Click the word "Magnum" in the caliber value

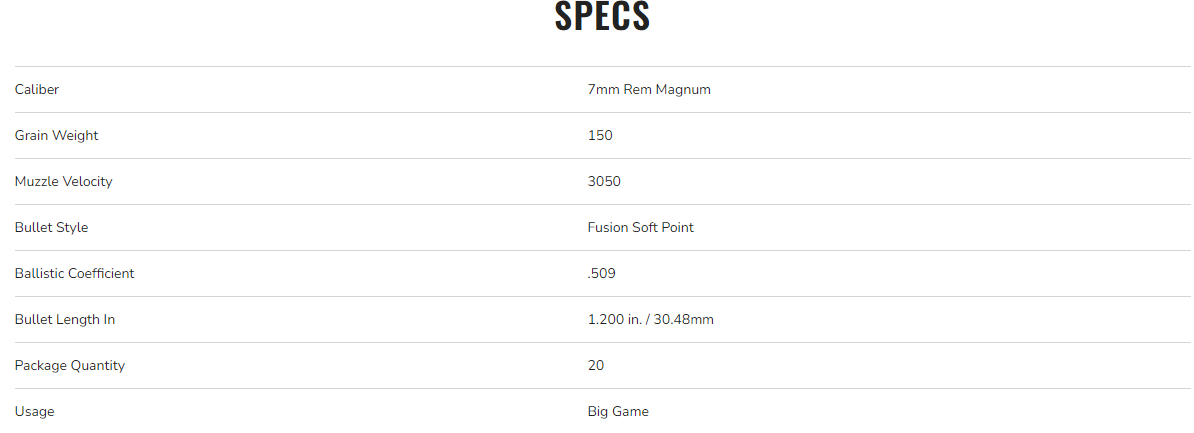pos(683,90)
